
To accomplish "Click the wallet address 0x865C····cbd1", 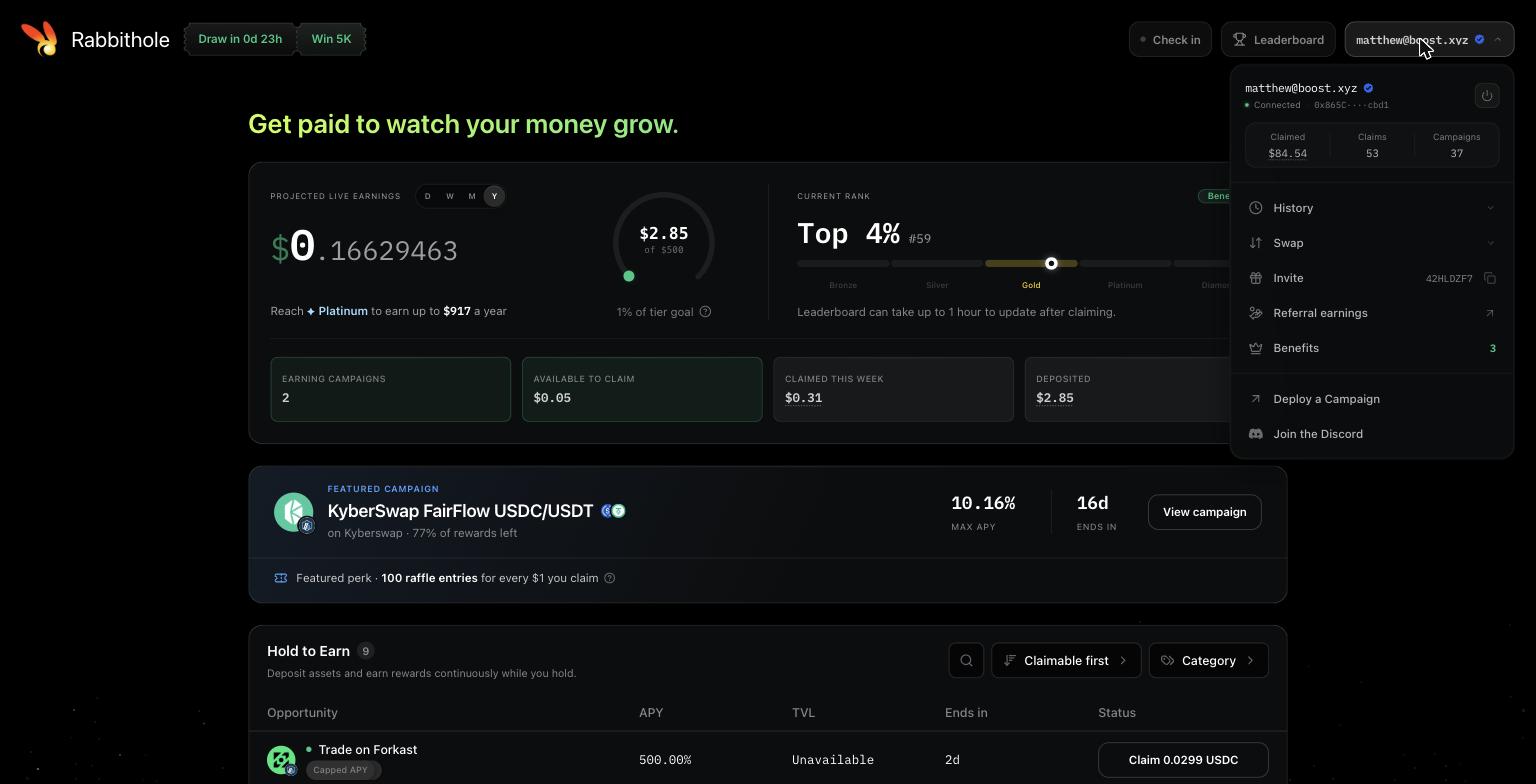I will pos(1351,105).
